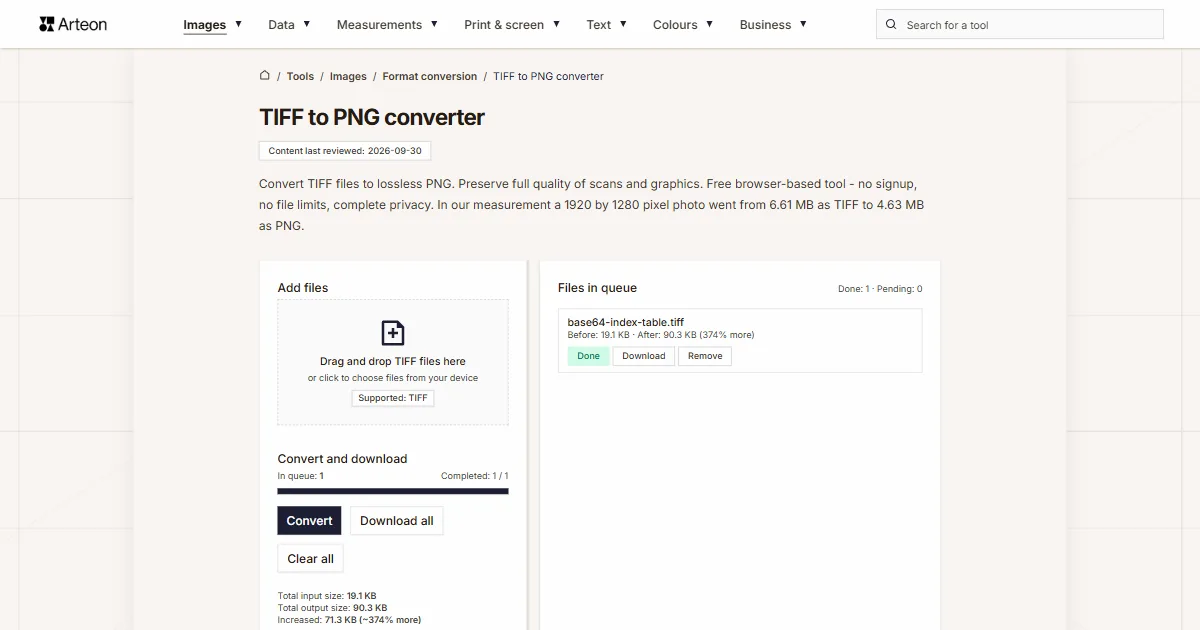Image resolution: width=1200 pixels, height=630 pixels.
Task: Click the conversion progress bar
Action: [x=393, y=491]
